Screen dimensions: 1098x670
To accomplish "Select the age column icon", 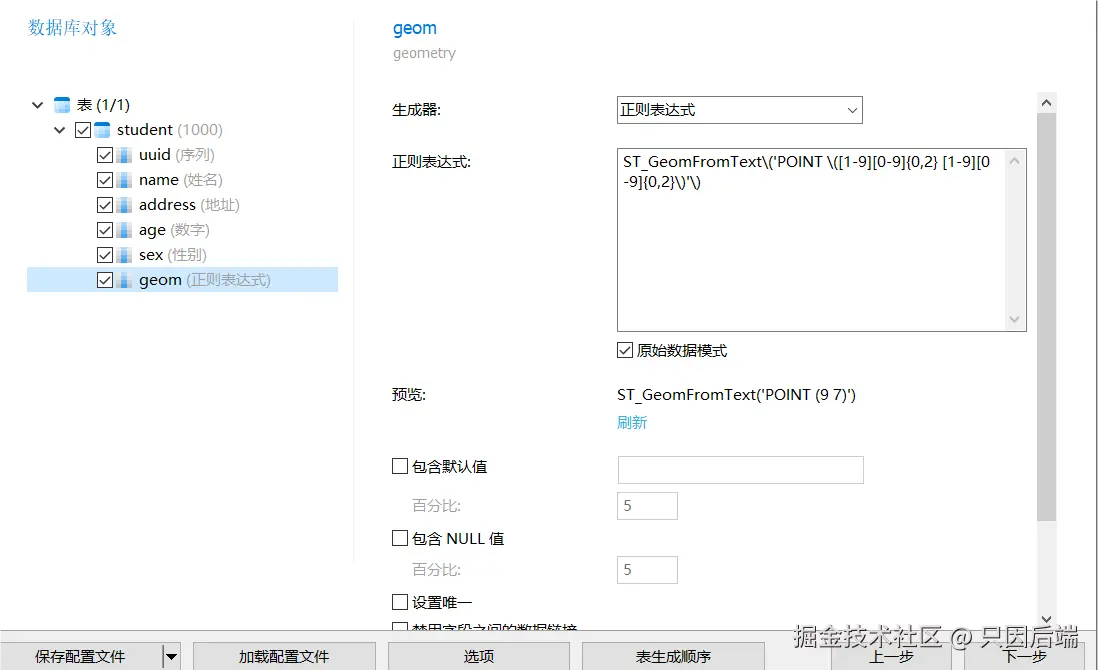I will [x=125, y=229].
